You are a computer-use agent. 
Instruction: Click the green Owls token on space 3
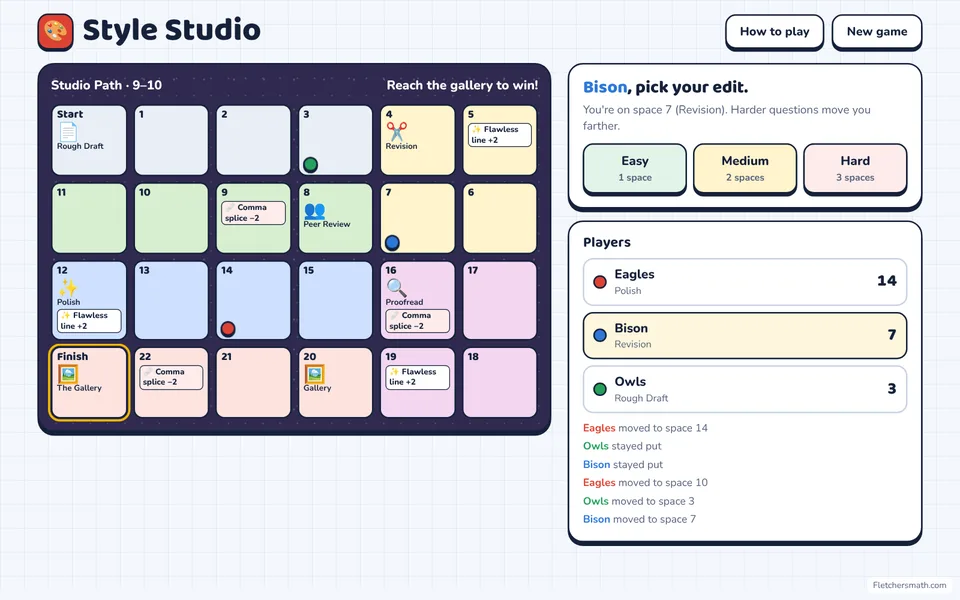310,164
